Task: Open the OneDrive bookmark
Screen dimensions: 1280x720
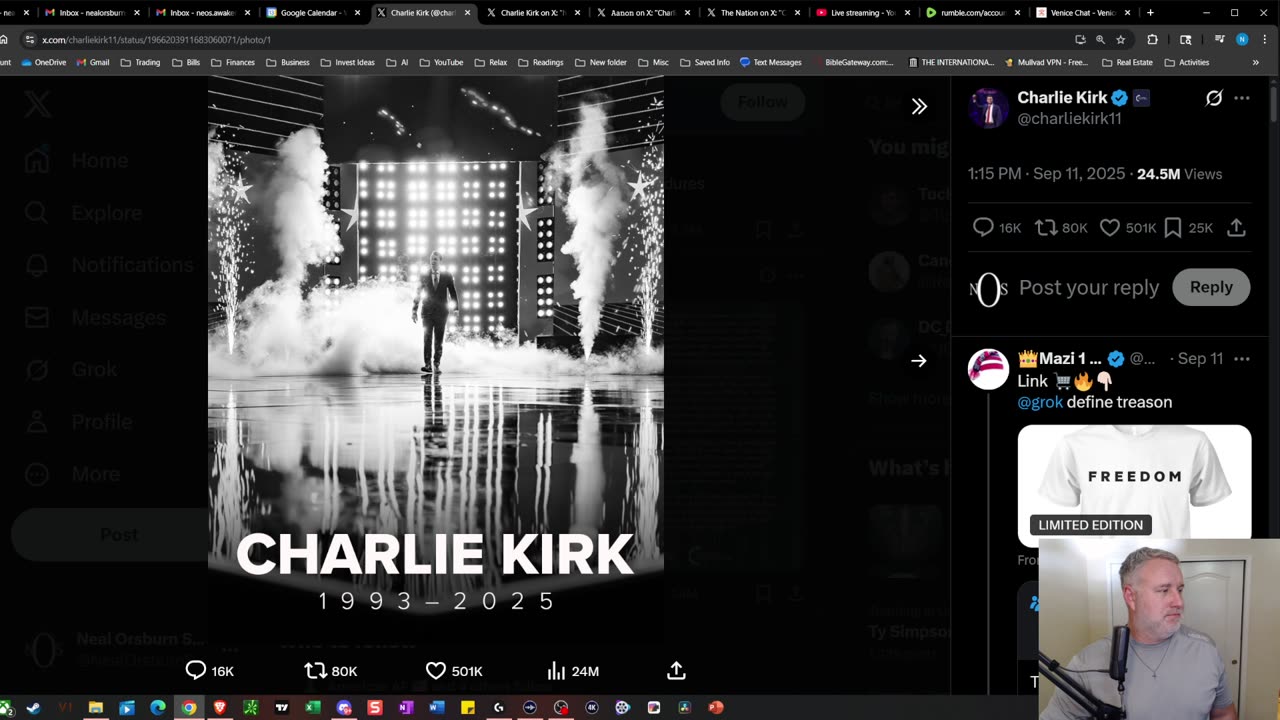Action: [43, 62]
